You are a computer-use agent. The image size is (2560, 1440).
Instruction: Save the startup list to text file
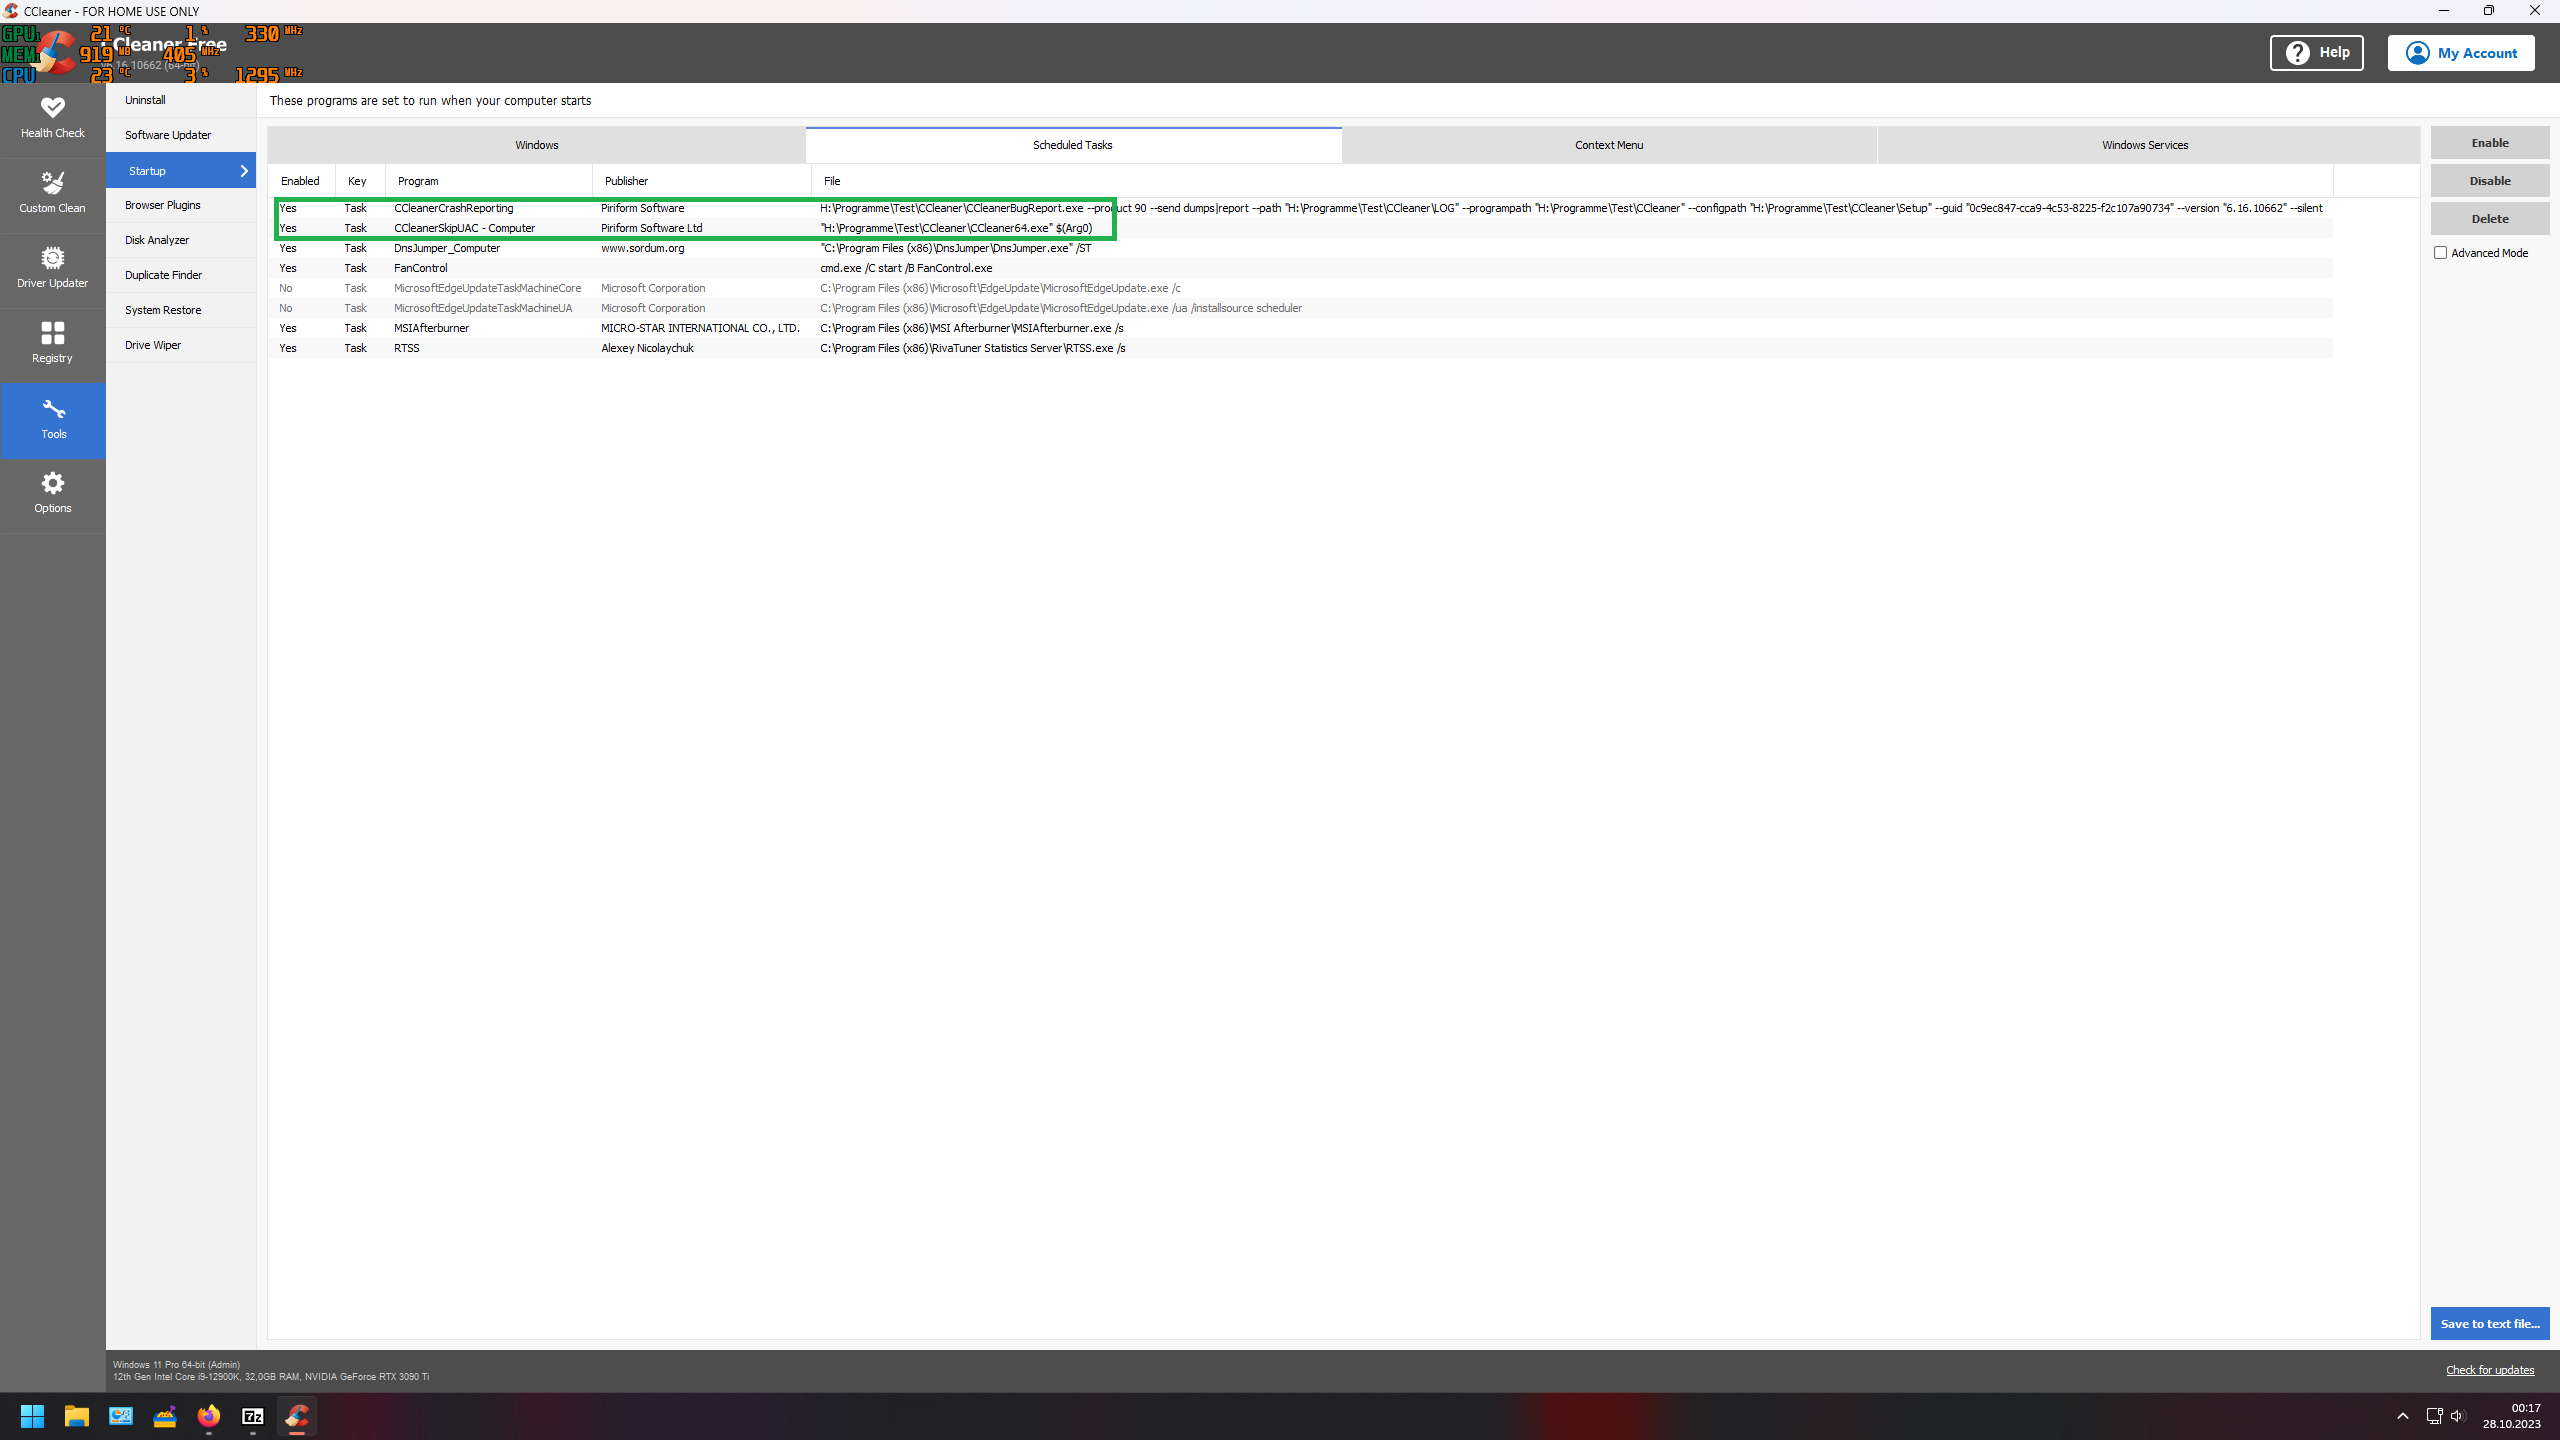point(2489,1322)
